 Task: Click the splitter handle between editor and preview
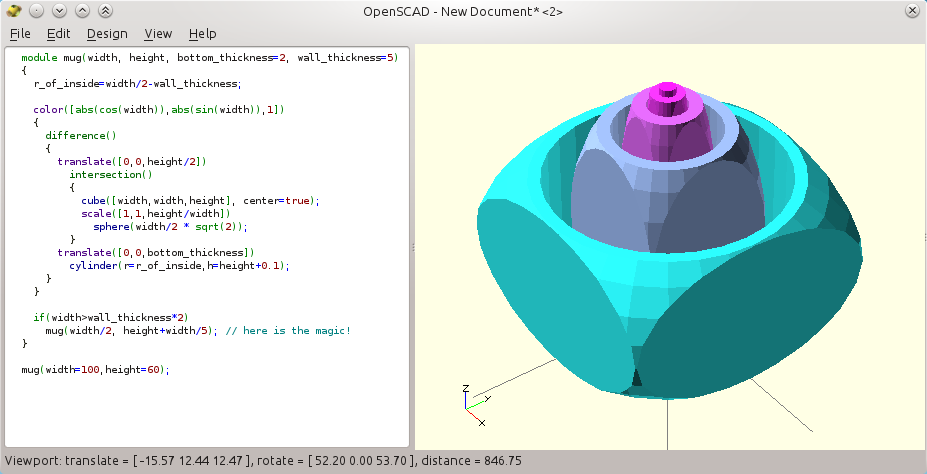(413, 246)
